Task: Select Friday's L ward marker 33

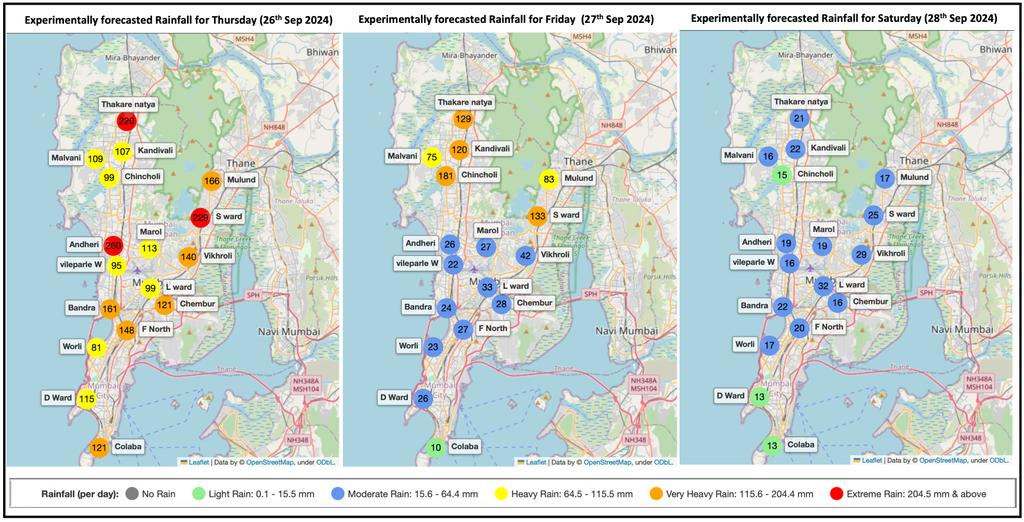Action: pyautogui.click(x=487, y=287)
